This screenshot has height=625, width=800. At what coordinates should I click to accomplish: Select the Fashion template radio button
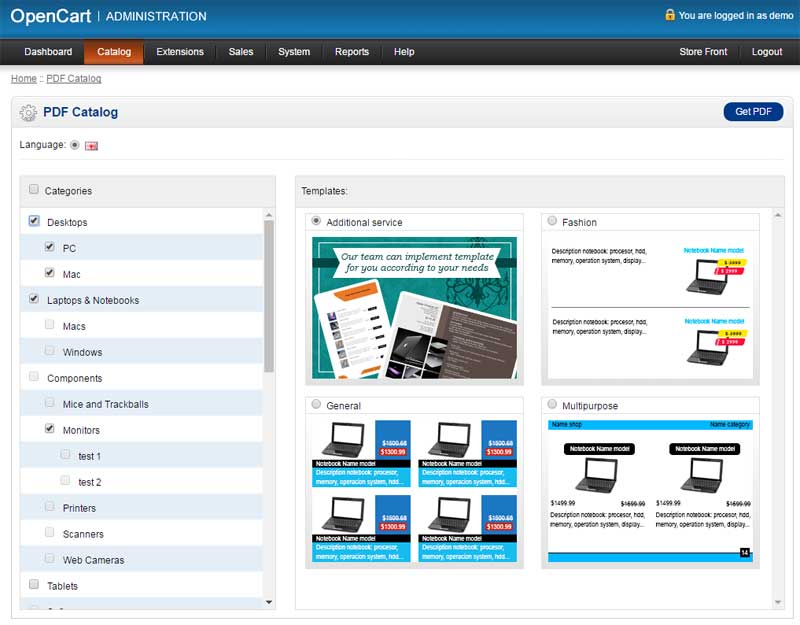(552, 221)
